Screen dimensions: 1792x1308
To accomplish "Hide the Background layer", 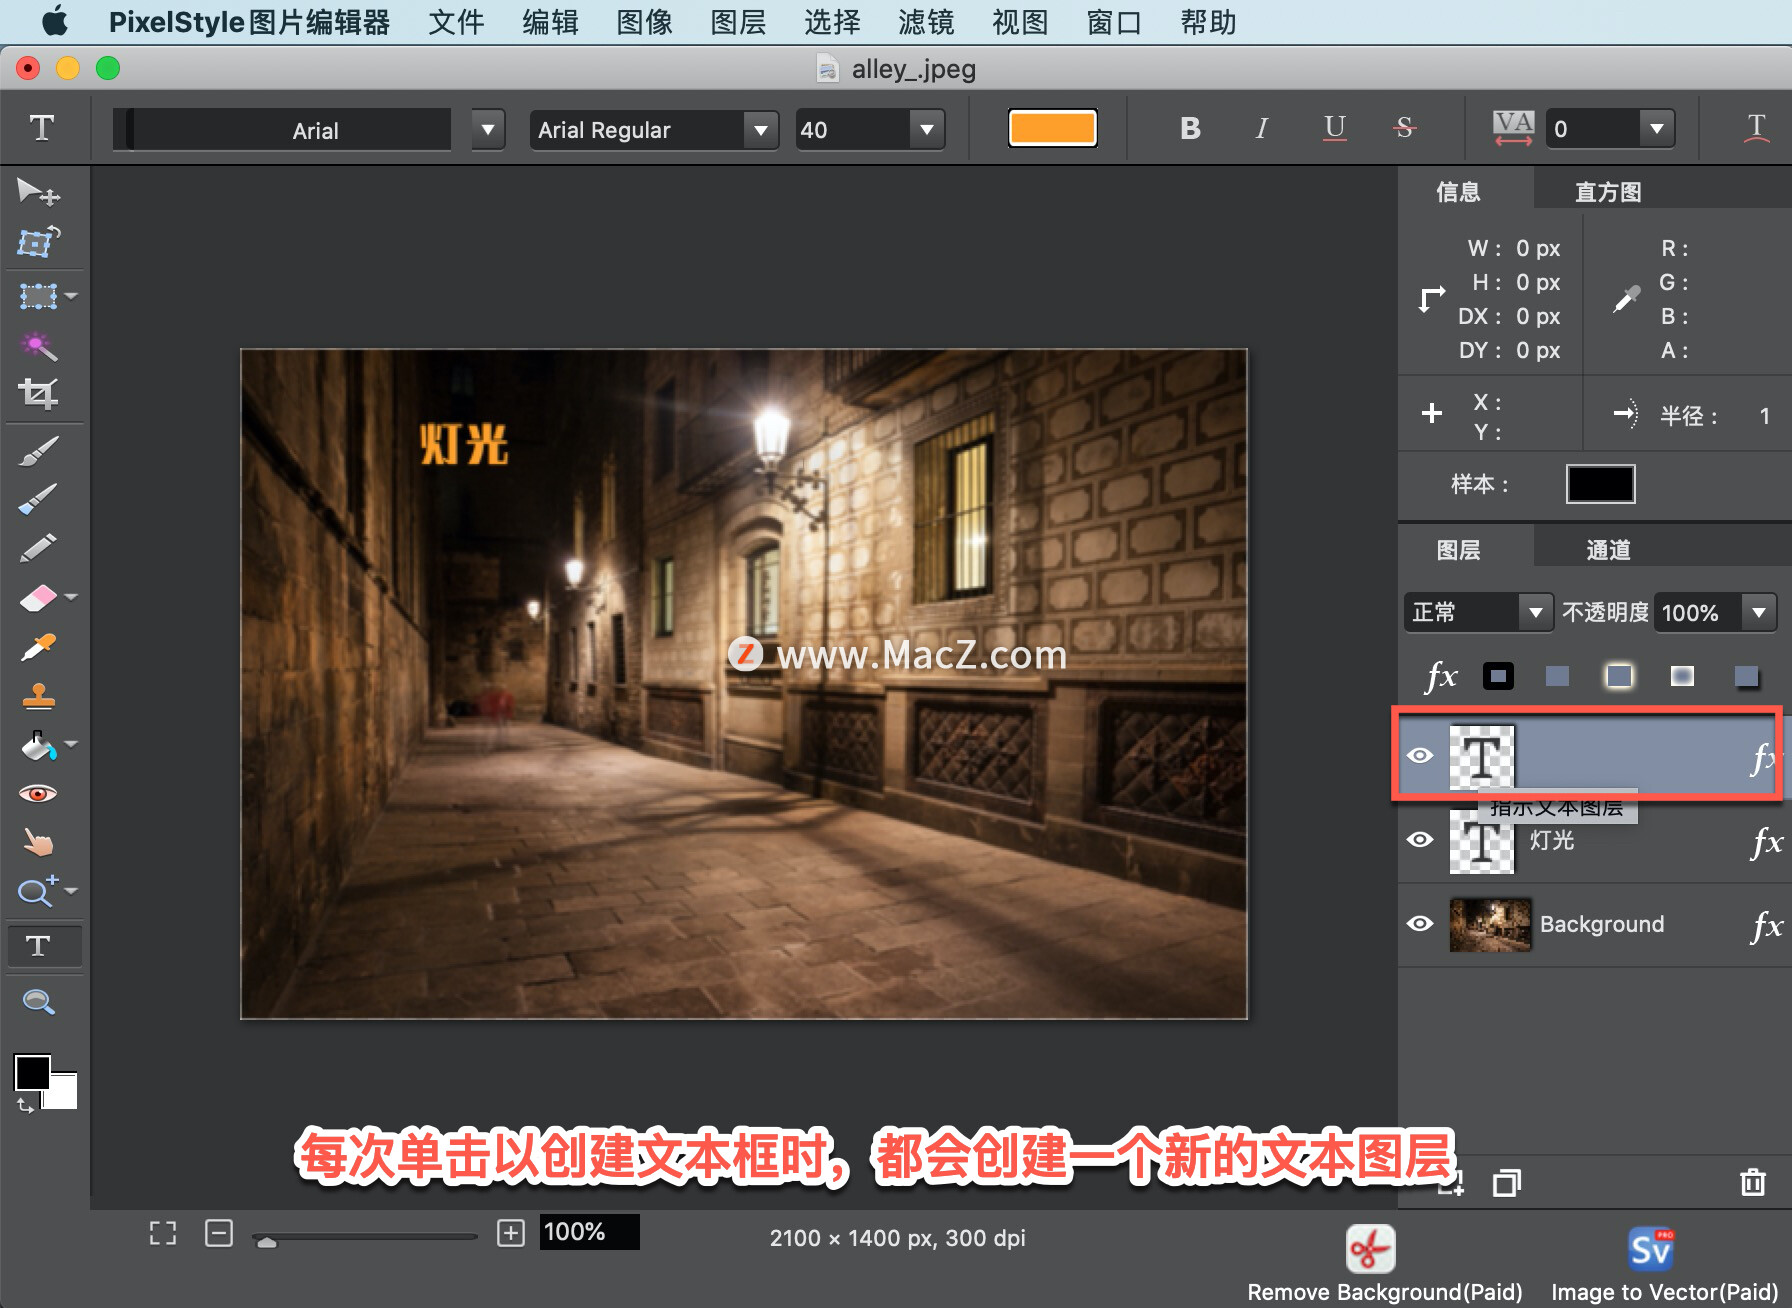I will [1421, 924].
